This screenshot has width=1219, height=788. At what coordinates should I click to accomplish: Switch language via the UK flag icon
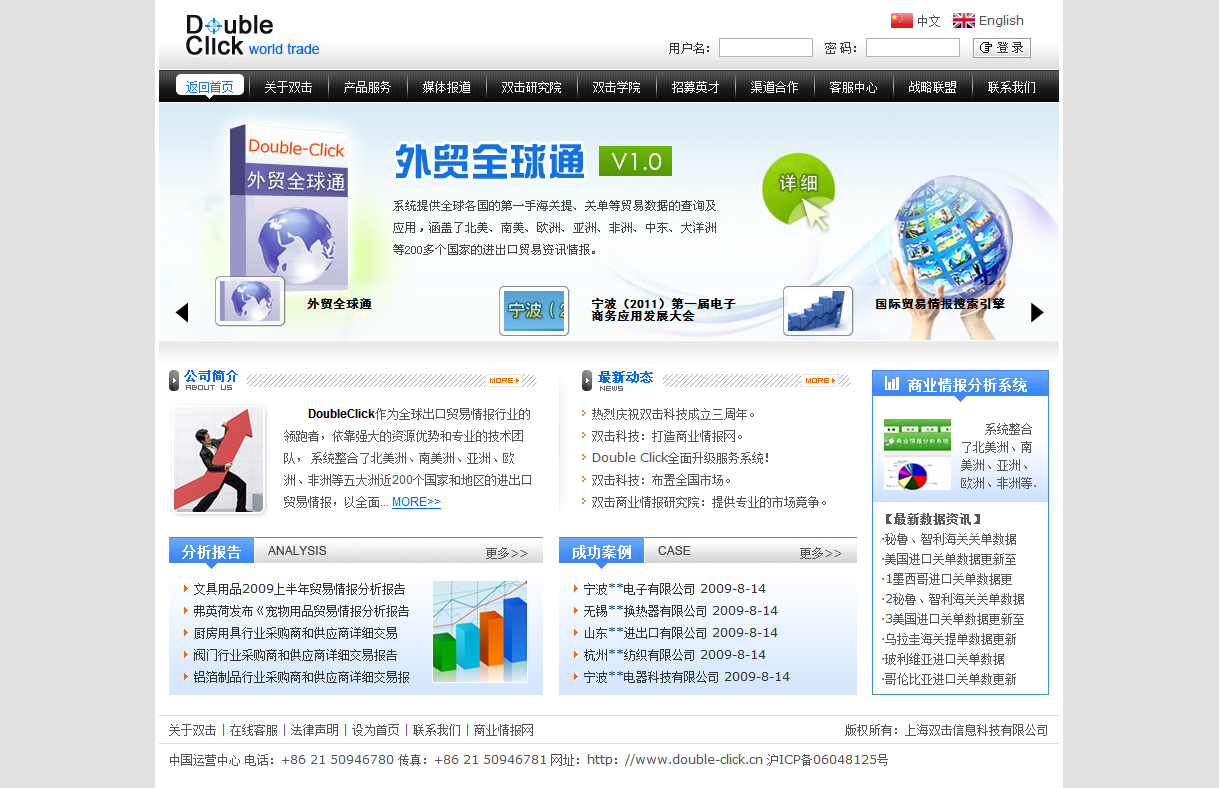964,20
